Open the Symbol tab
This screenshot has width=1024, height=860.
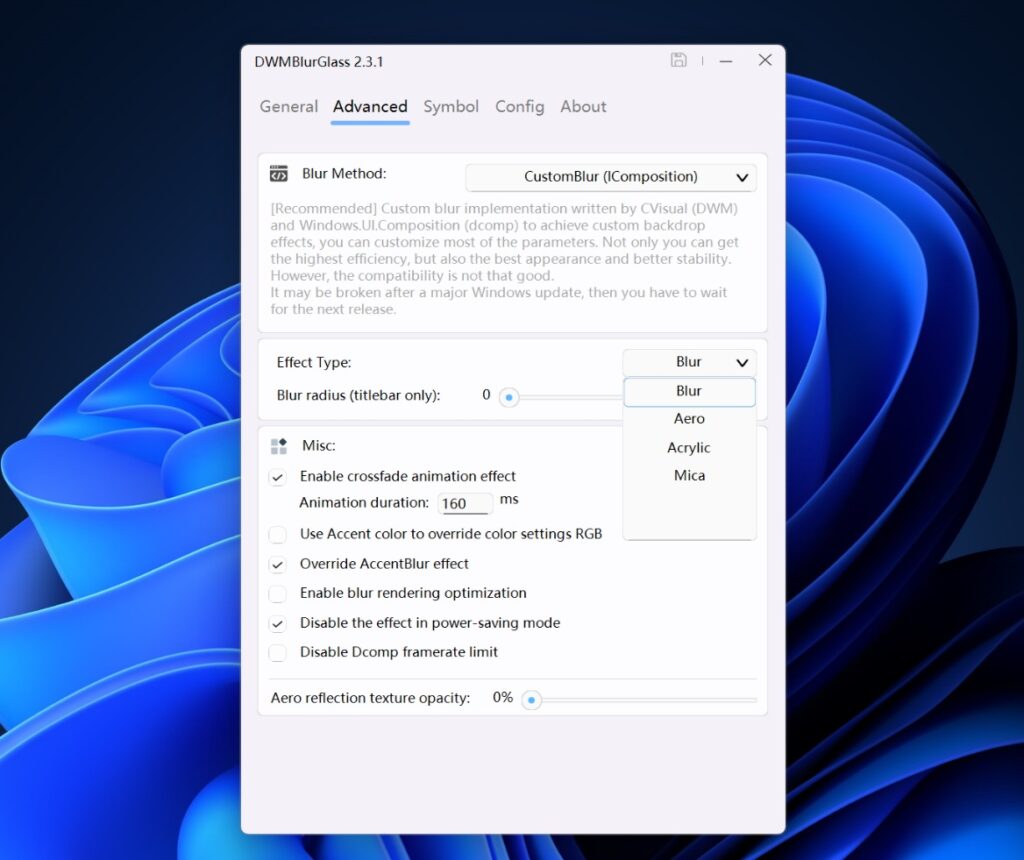(x=451, y=107)
